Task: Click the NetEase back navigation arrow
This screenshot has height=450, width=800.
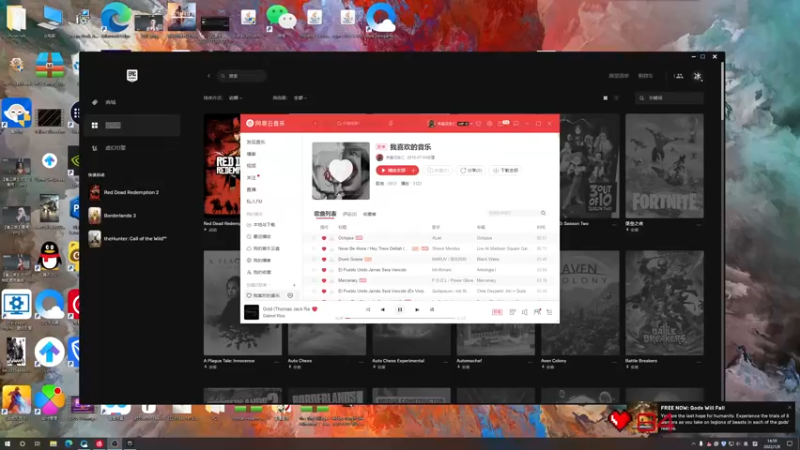Action: pos(315,123)
